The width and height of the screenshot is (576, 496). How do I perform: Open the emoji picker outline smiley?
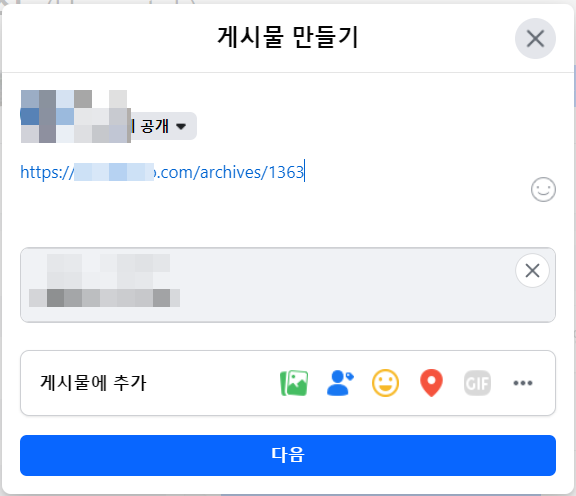point(543,190)
